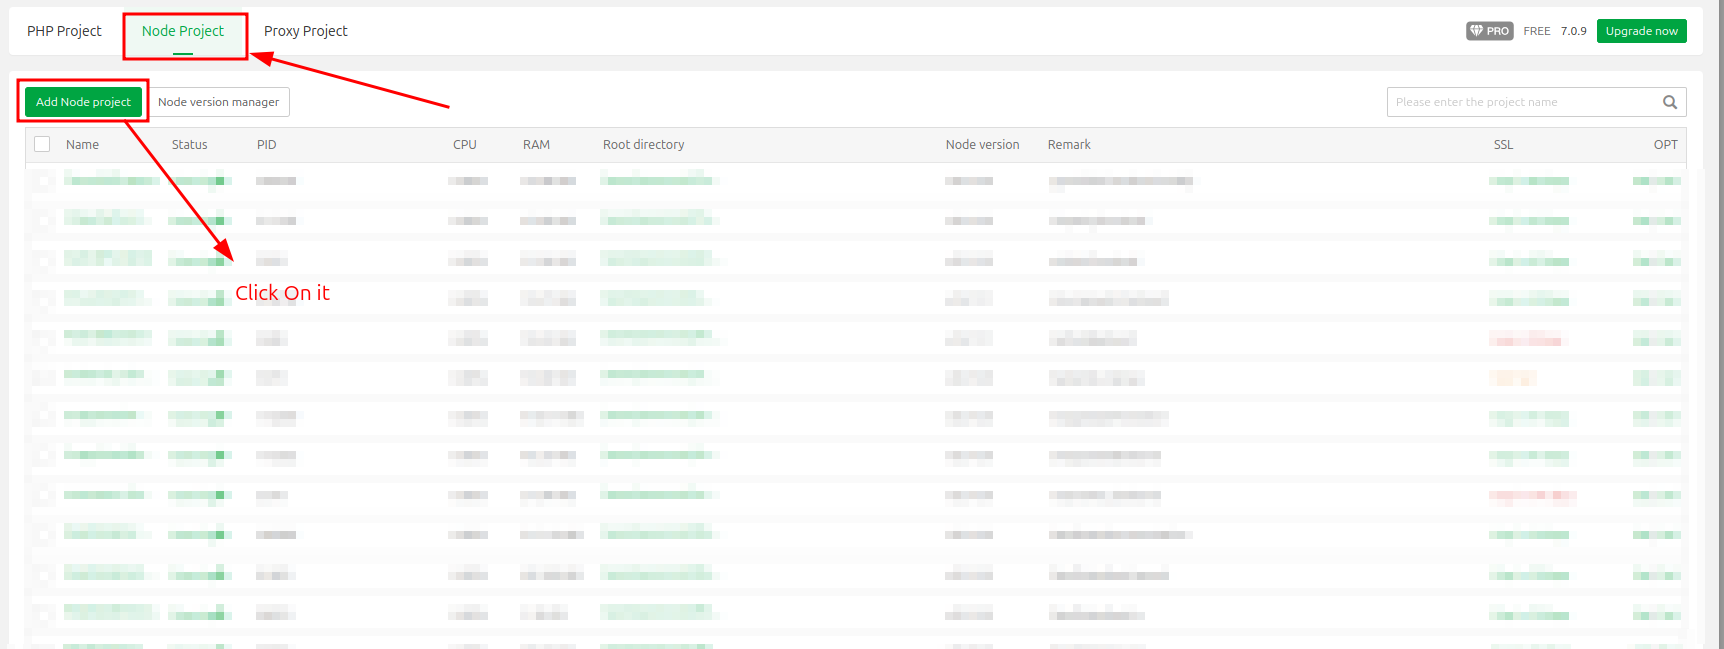Open the Node Project tab
1724x649 pixels.
tap(183, 31)
